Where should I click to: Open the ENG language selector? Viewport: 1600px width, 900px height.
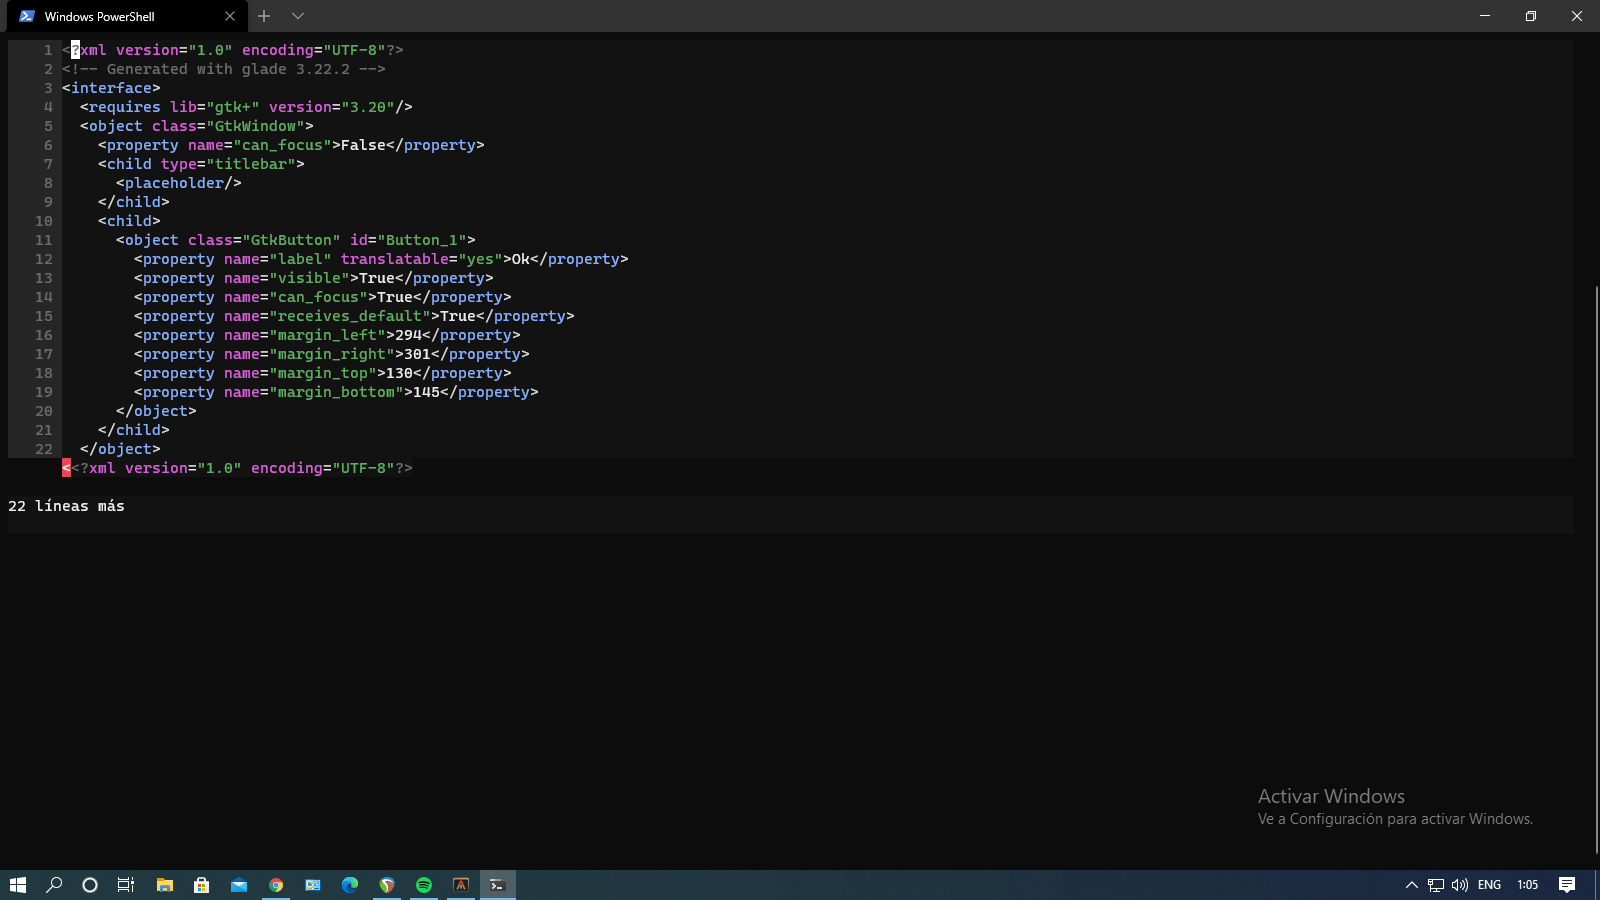(x=1489, y=885)
